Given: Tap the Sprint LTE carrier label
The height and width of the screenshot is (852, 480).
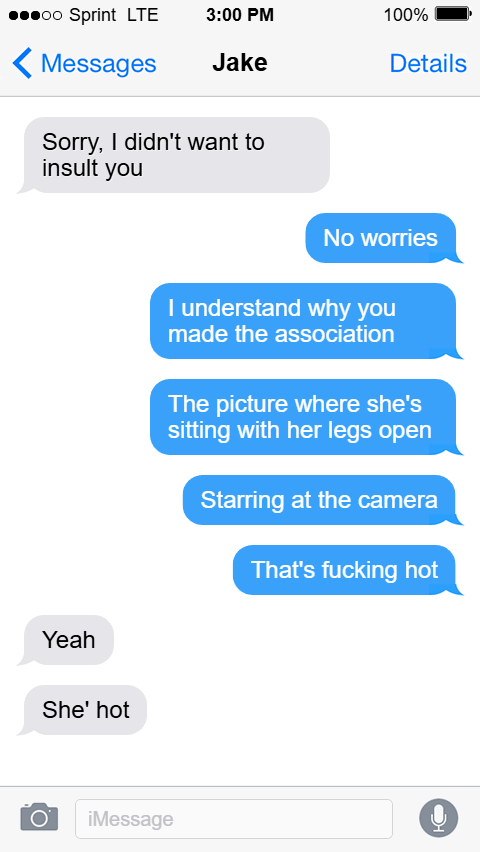Looking at the screenshot, I should click(114, 15).
